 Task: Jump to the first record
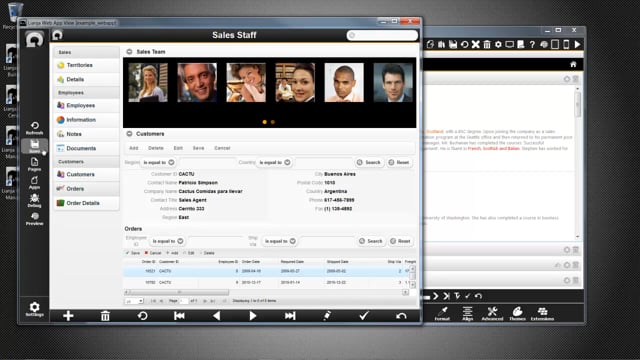pos(179,316)
